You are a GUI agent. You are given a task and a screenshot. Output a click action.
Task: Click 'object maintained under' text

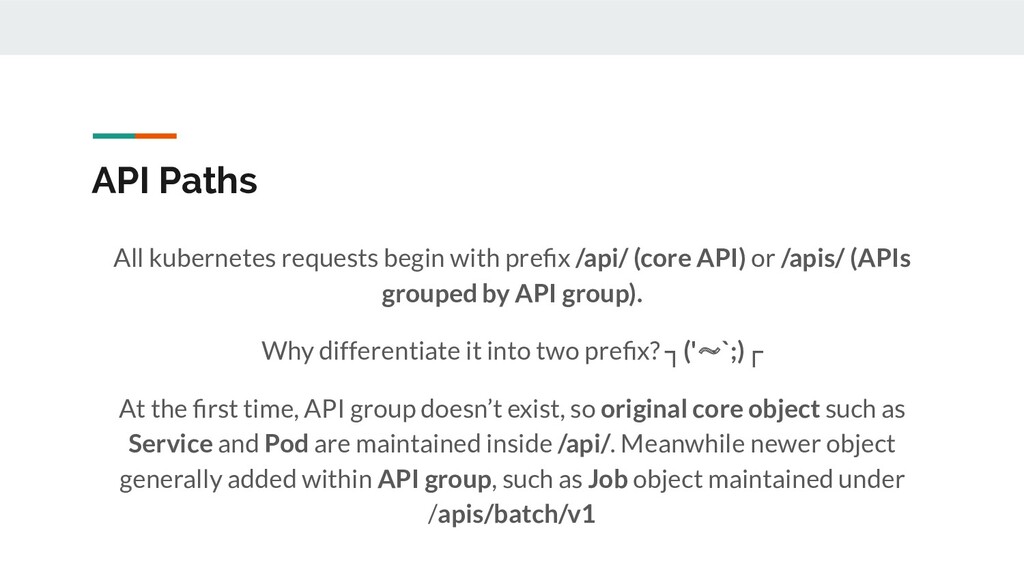[x=769, y=479]
